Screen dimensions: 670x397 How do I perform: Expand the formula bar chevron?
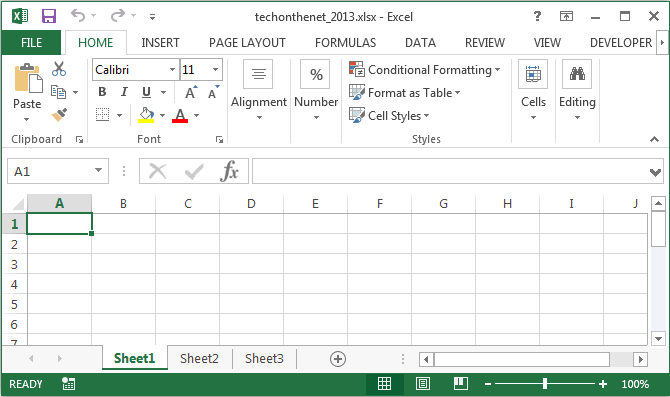655,172
